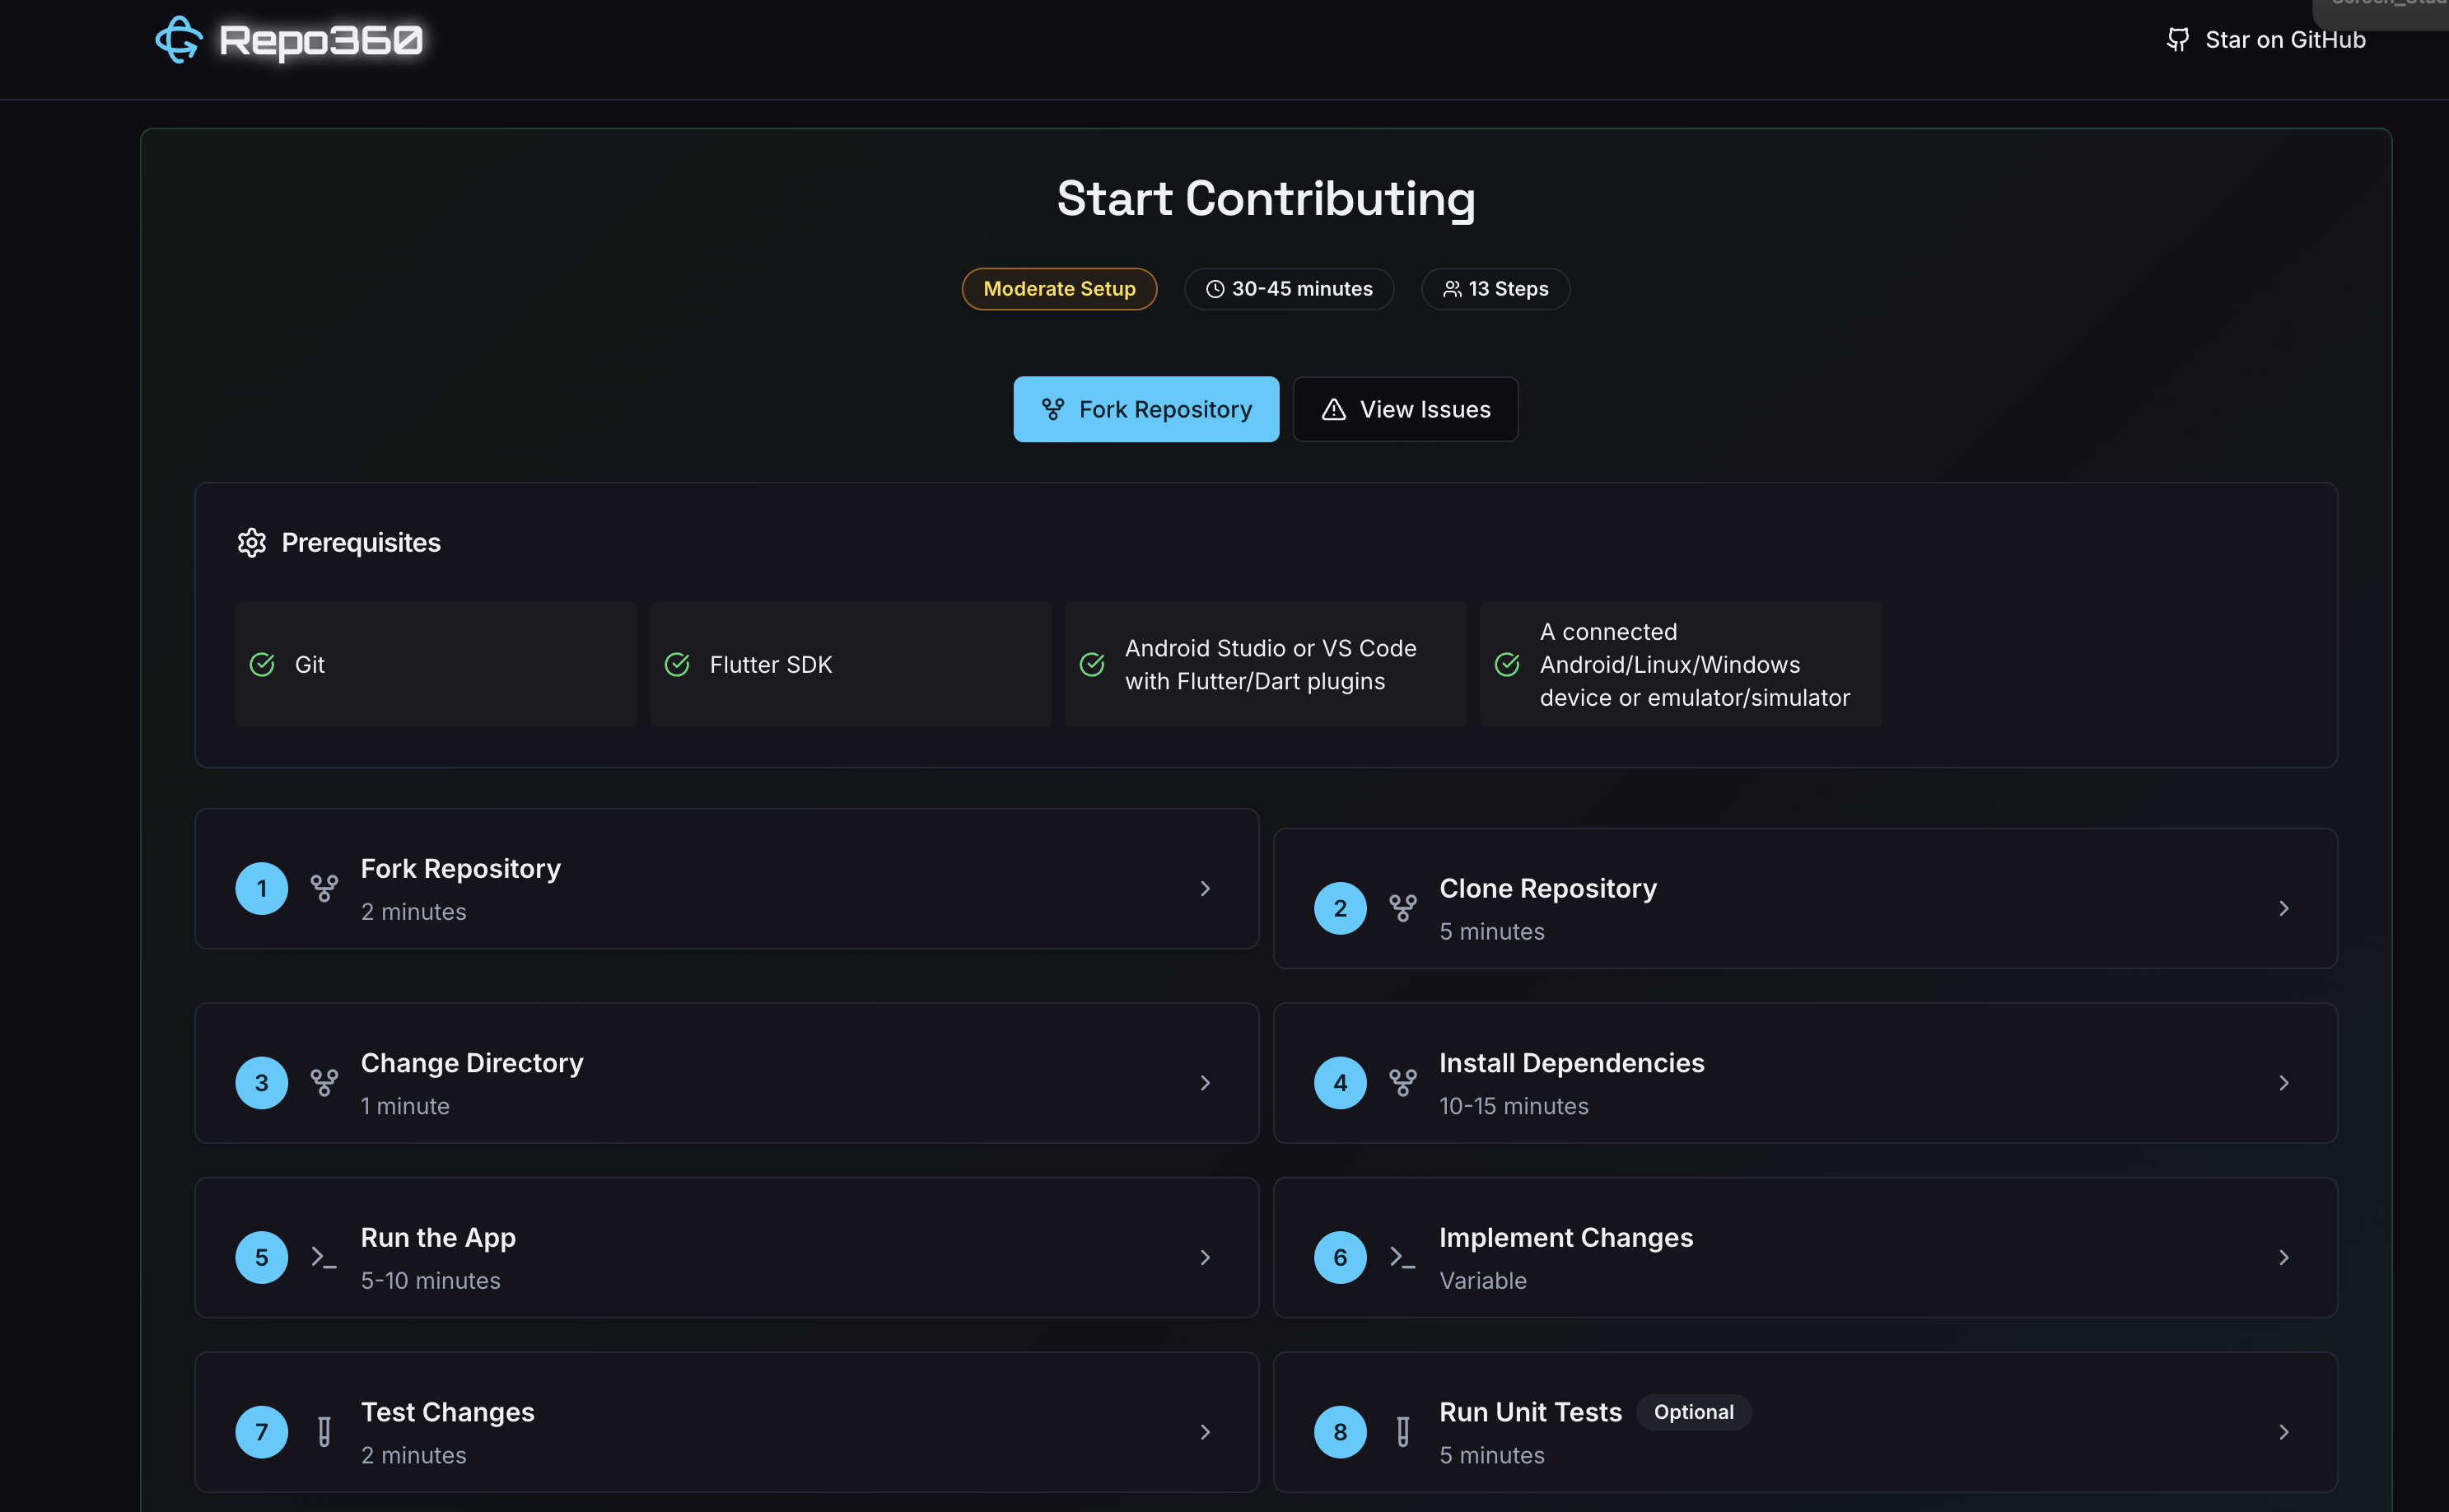Click the check mark beside Flutter SDK
Image resolution: width=2449 pixels, height=1512 pixels.
pyautogui.click(x=677, y=665)
